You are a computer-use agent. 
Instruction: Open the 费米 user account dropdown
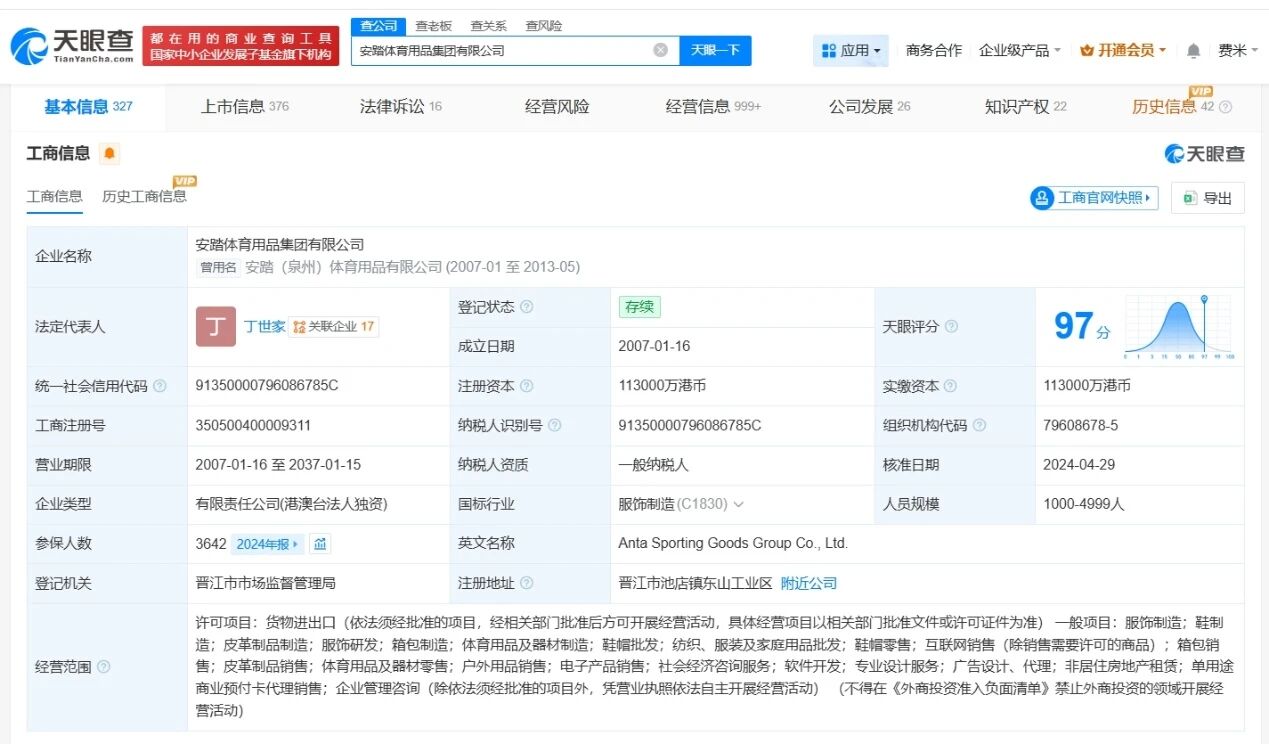click(1238, 50)
